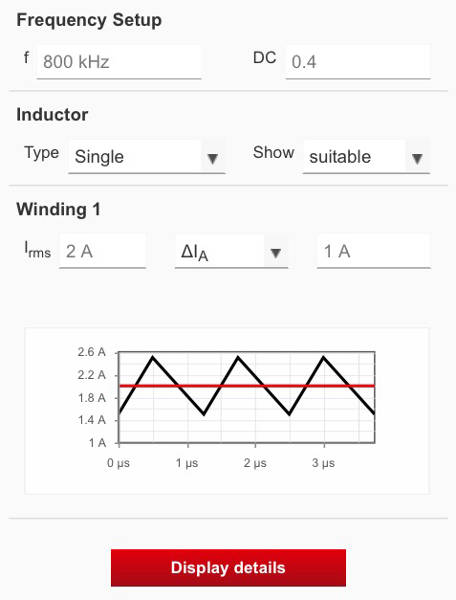Image resolution: width=456 pixels, height=600 pixels.
Task: Click the 3 µs time axis label
Action: tap(323, 463)
